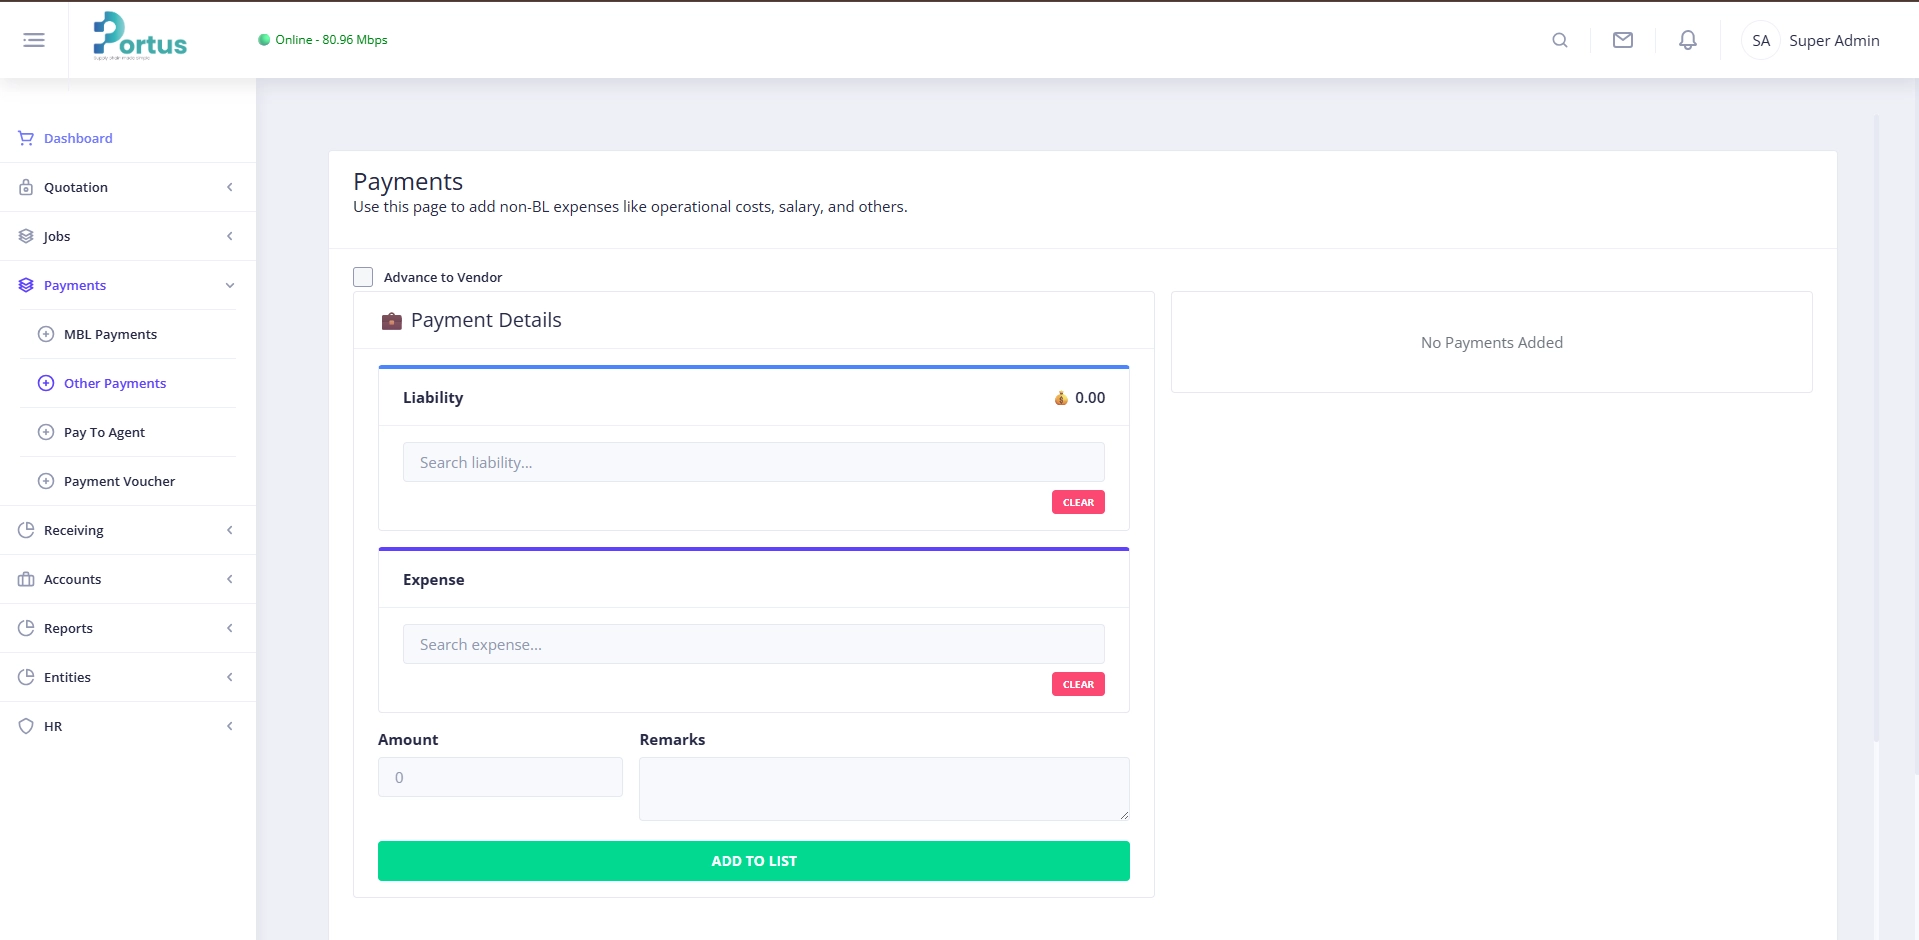
Task: Open the hamburger menu icon
Action: click(34, 40)
